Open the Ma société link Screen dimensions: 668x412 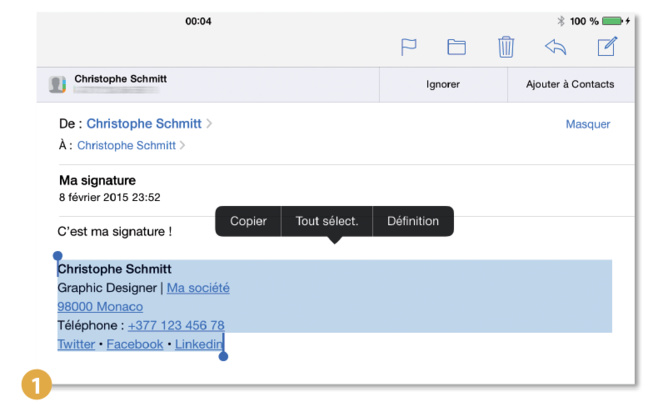click(x=198, y=288)
